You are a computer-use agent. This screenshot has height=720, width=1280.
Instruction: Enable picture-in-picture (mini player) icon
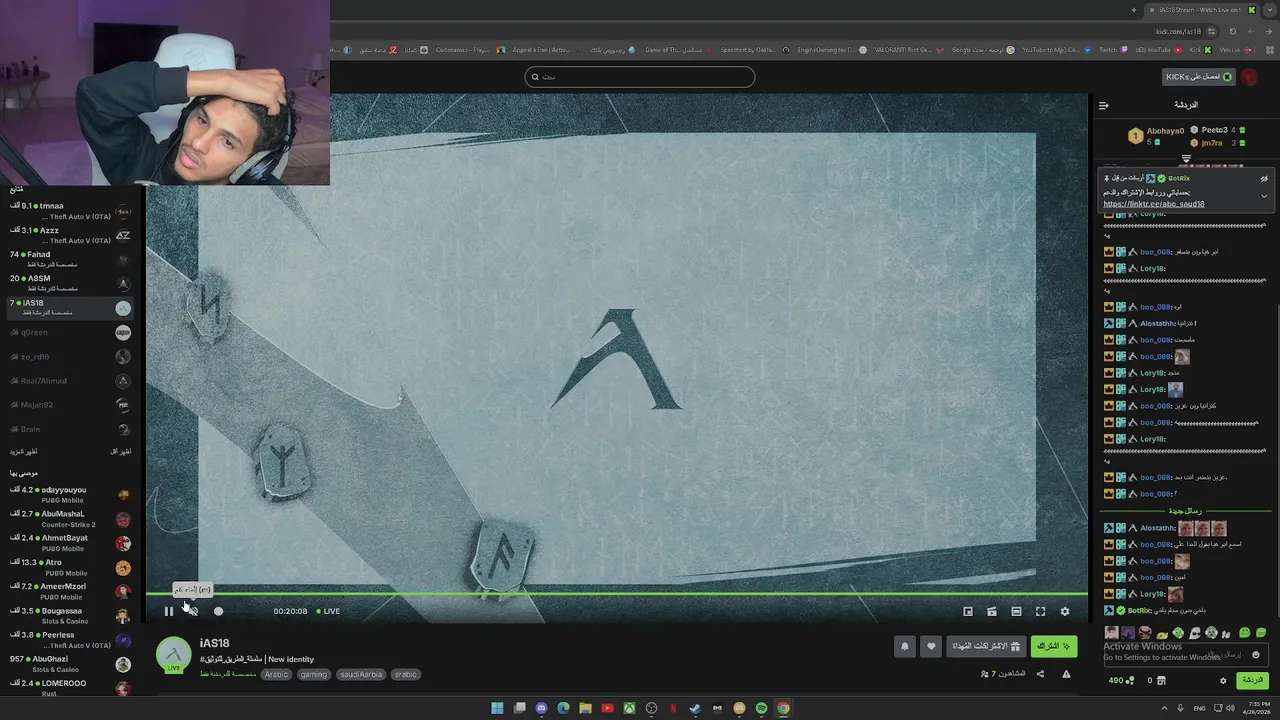coord(968,611)
